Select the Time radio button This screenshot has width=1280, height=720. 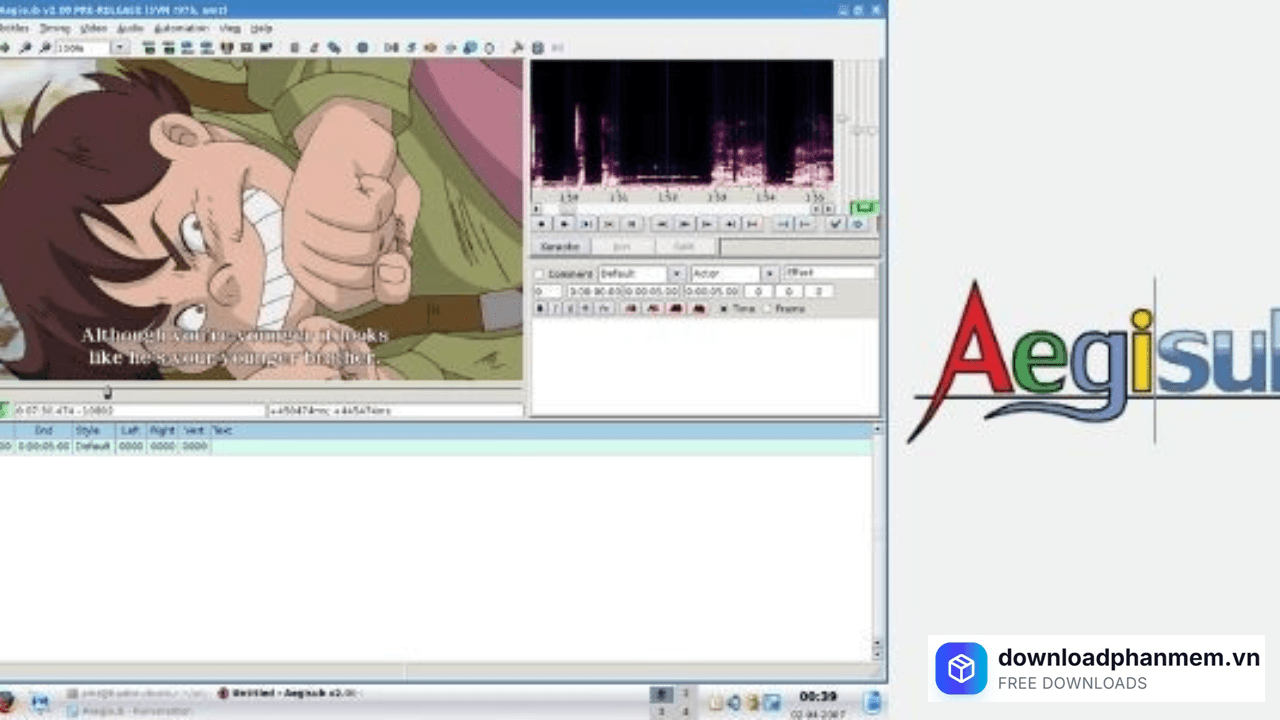pos(726,309)
